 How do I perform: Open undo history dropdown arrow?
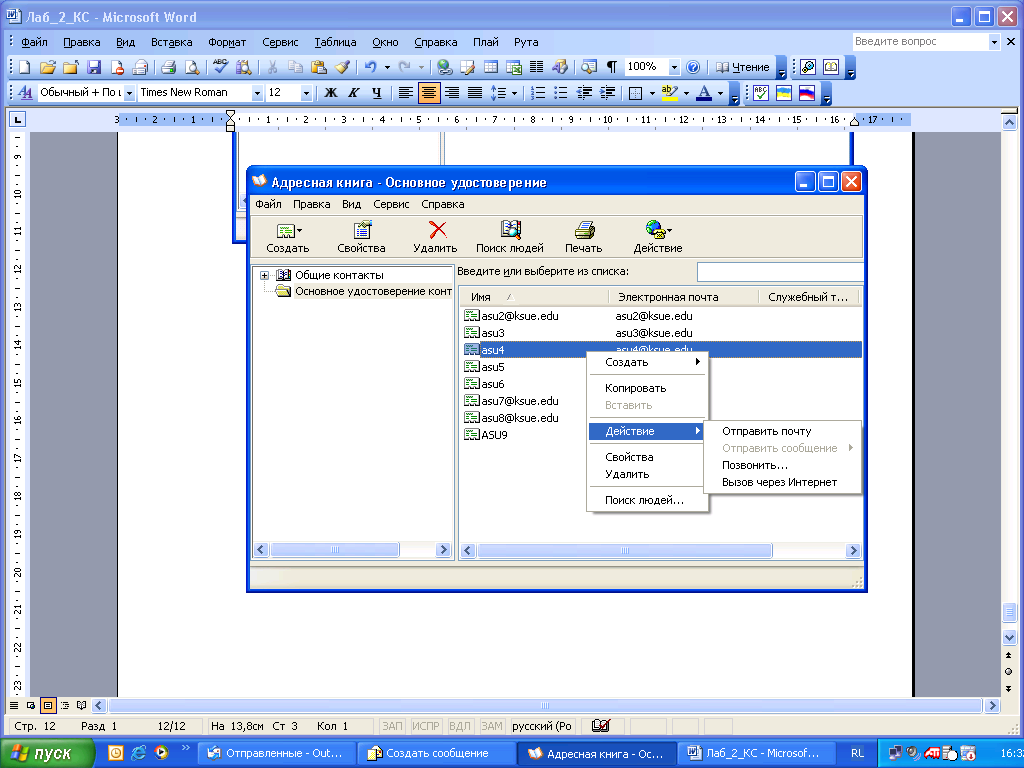click(387, 67)
